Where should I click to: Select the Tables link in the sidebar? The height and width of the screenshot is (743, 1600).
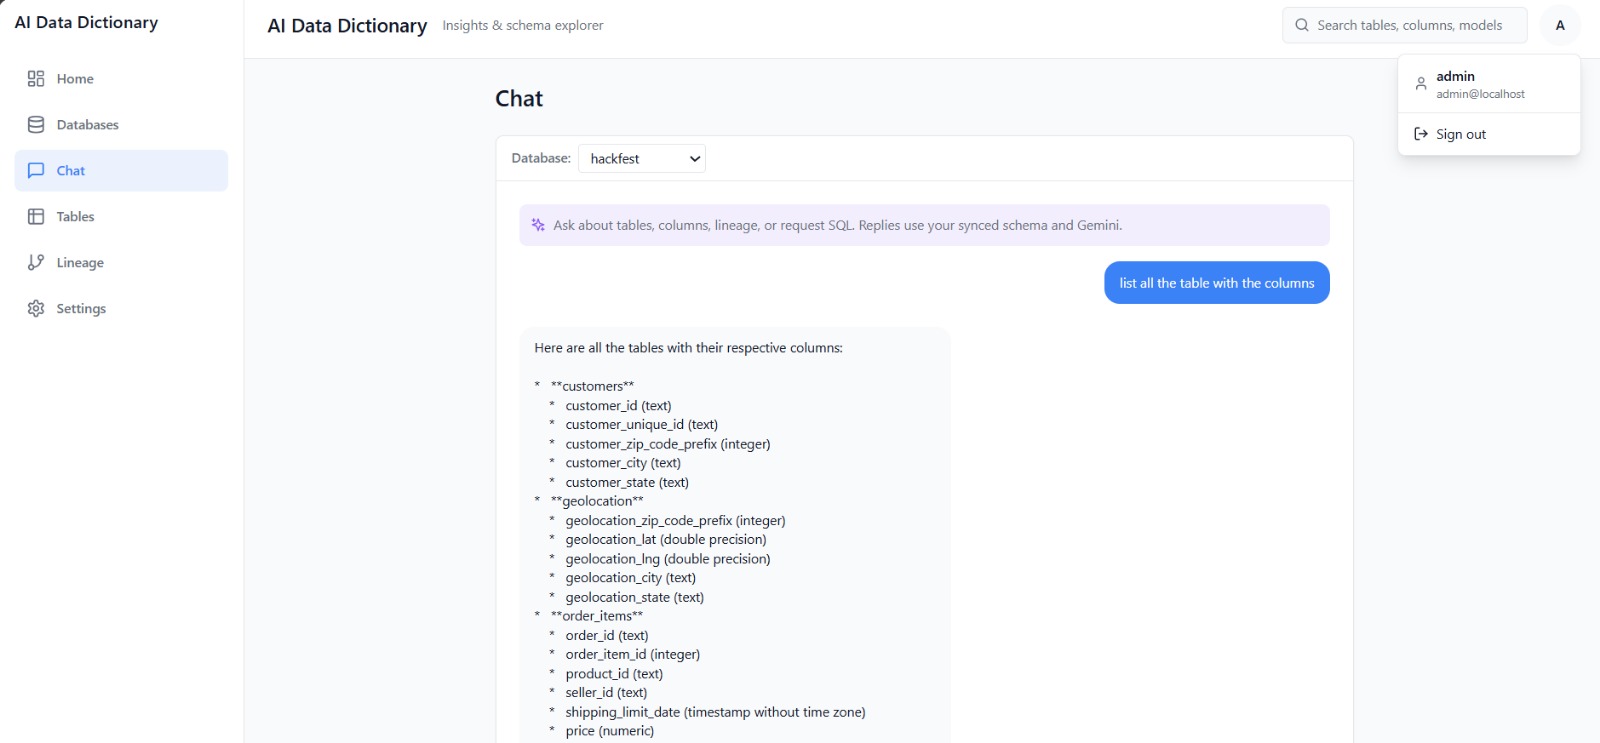pyautogui.click(x=74, y=216)
